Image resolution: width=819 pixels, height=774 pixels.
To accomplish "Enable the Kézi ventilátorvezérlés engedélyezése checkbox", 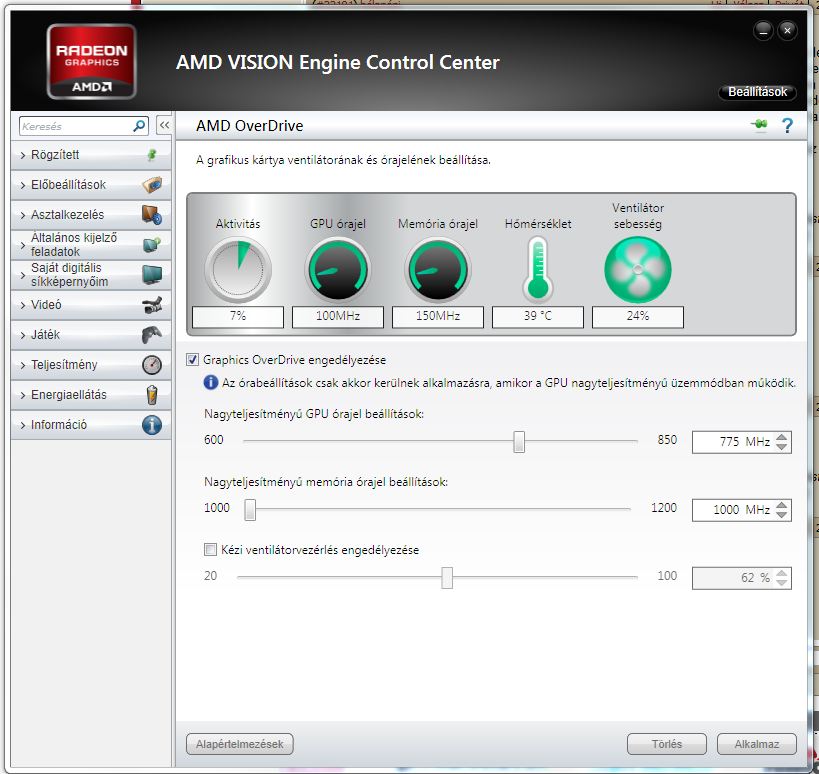I will click(x=210, y=549).
